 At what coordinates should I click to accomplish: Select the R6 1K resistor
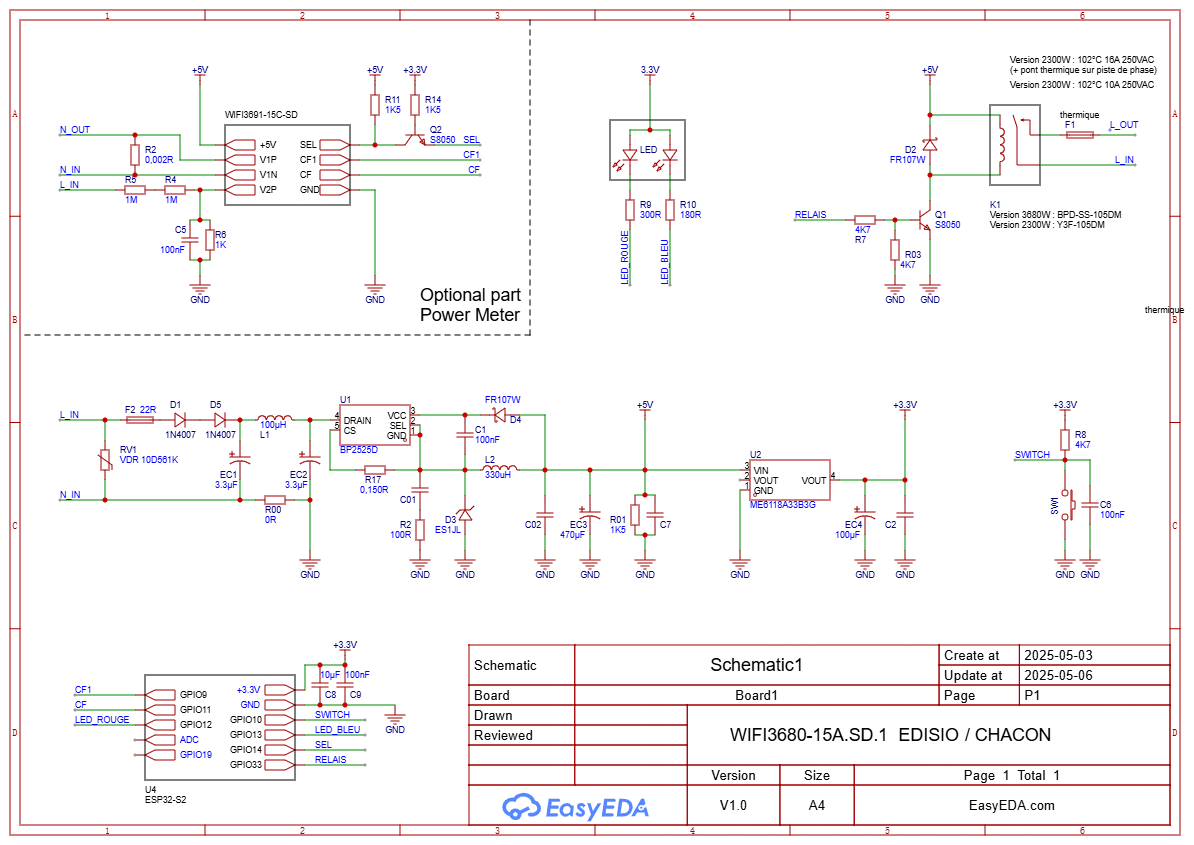point(209,240)
